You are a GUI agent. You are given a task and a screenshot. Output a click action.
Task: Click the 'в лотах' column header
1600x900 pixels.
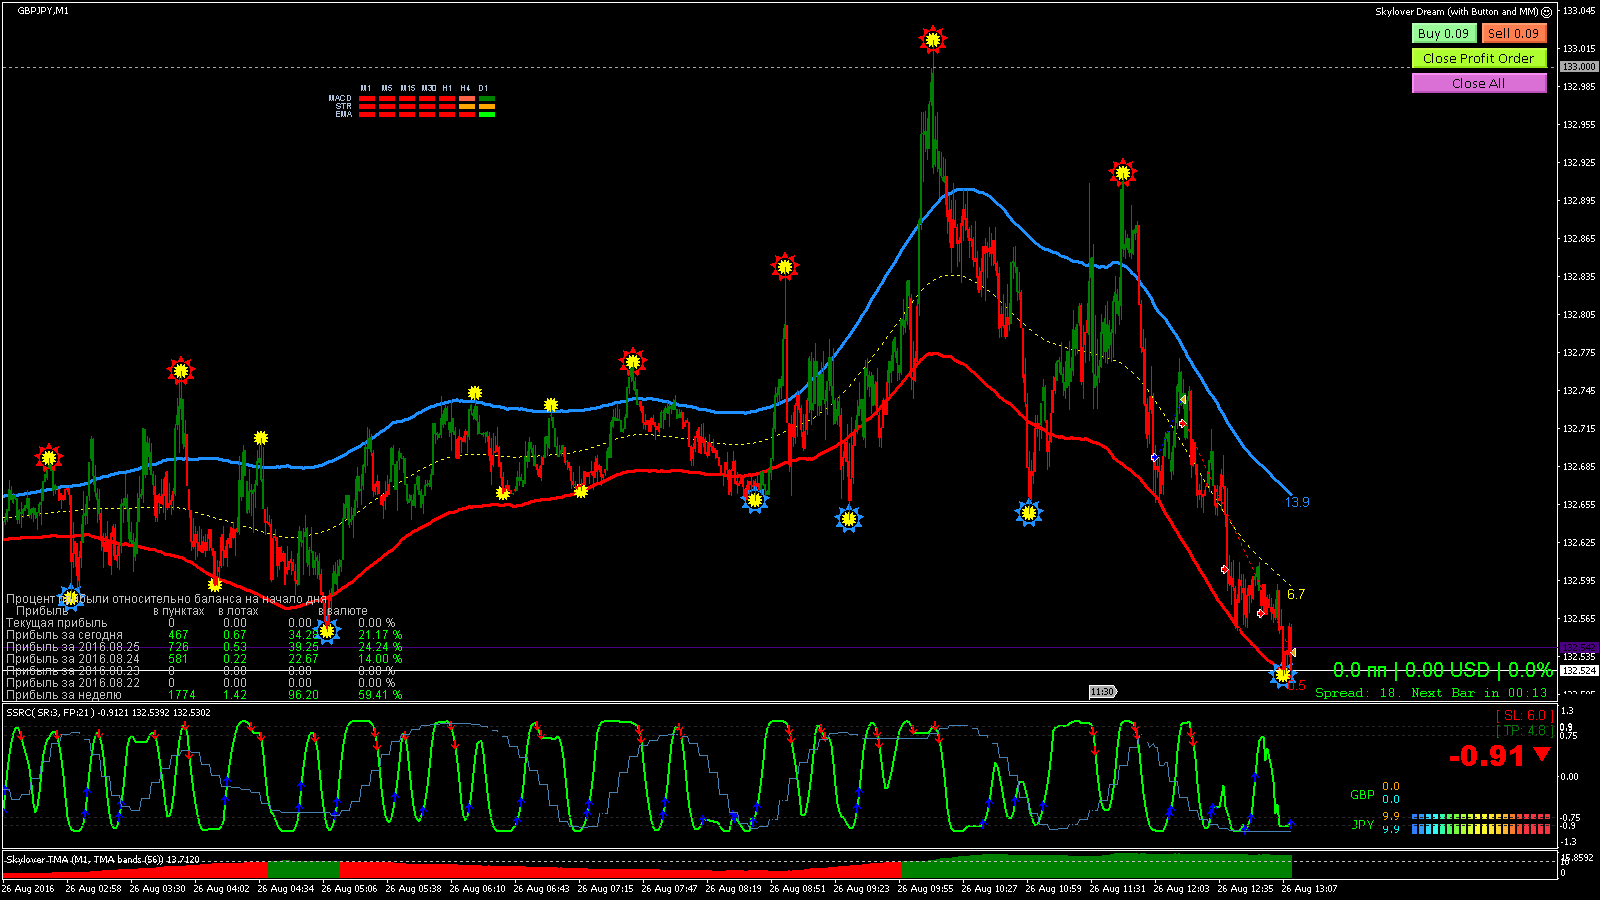point(238,610)
